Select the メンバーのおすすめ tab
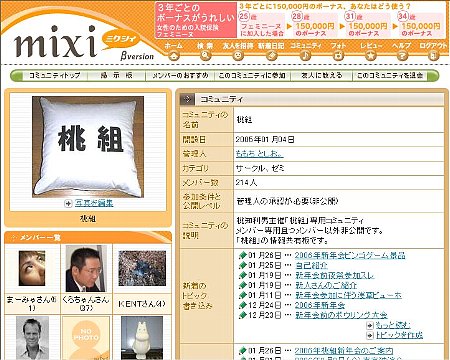This screenshot has width=450, height=360. pos(180,76)
